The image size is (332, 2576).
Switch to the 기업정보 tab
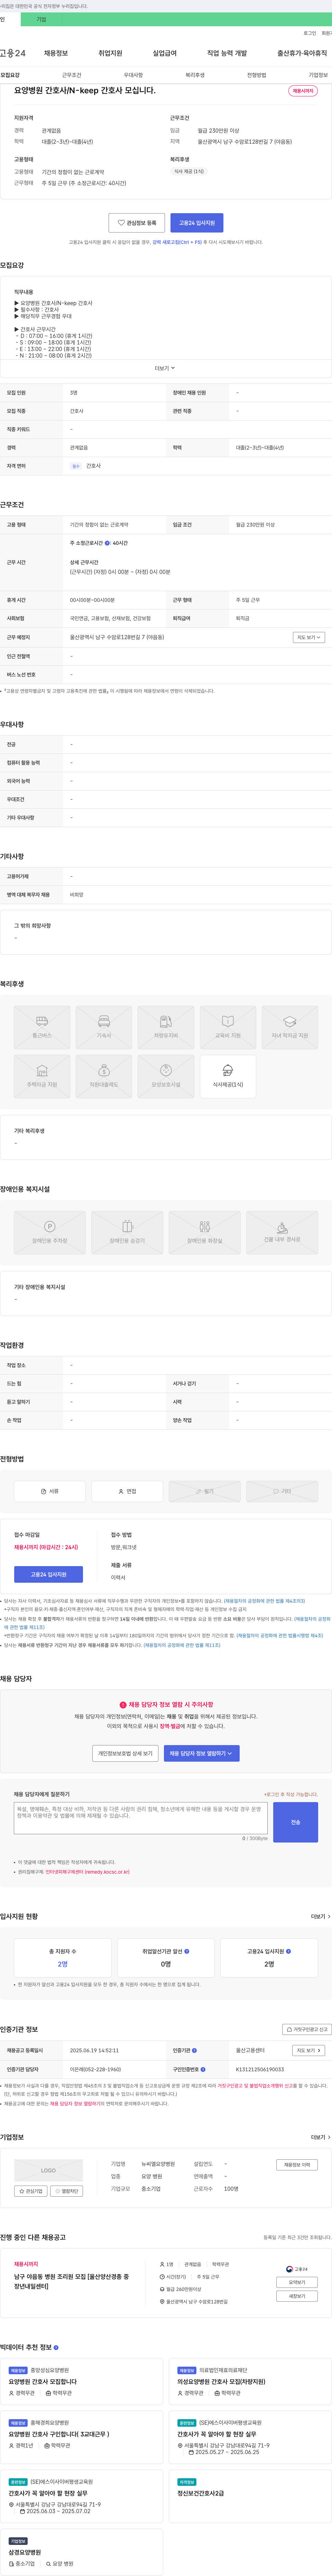click(x=318, y=75)
